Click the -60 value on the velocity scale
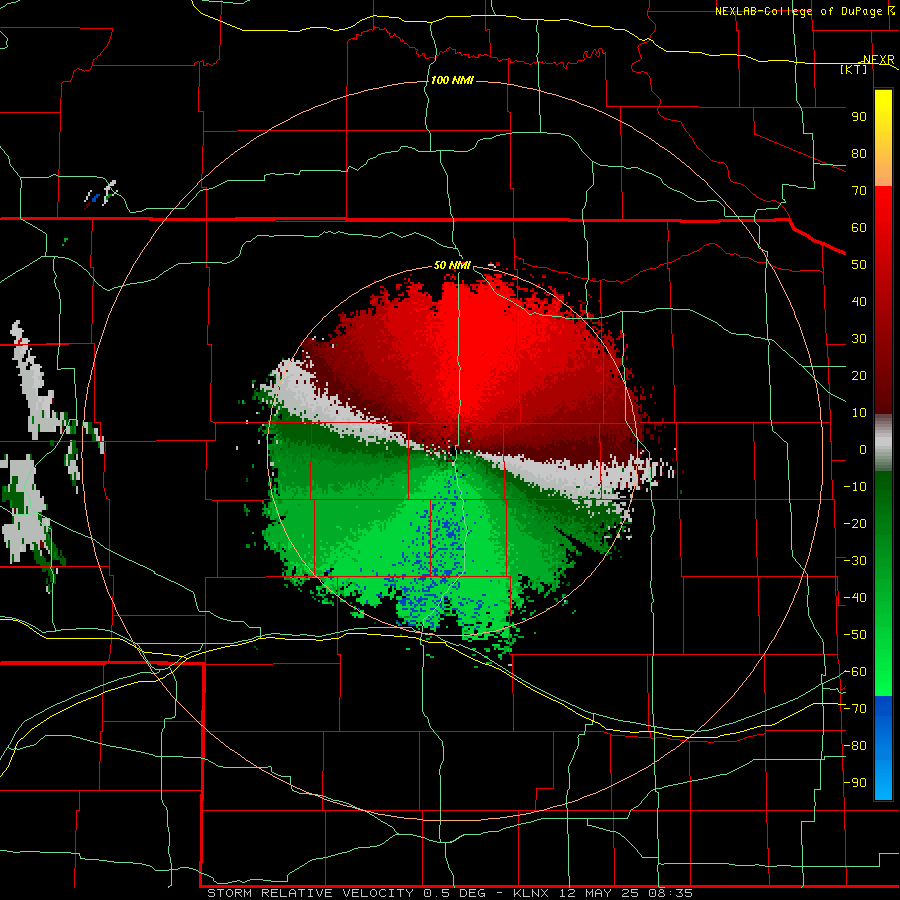The height and width of the screenshot is (900, 900). pos(855,672)
